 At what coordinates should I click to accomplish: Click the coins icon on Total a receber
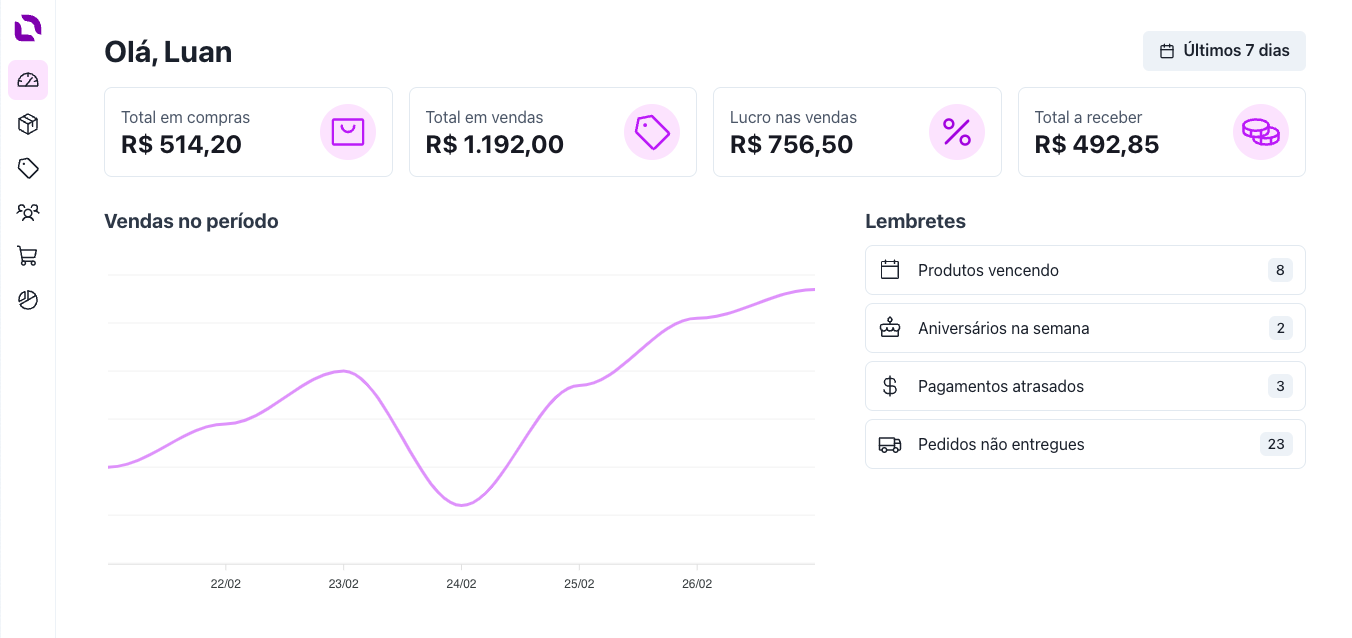(1261, 131)
